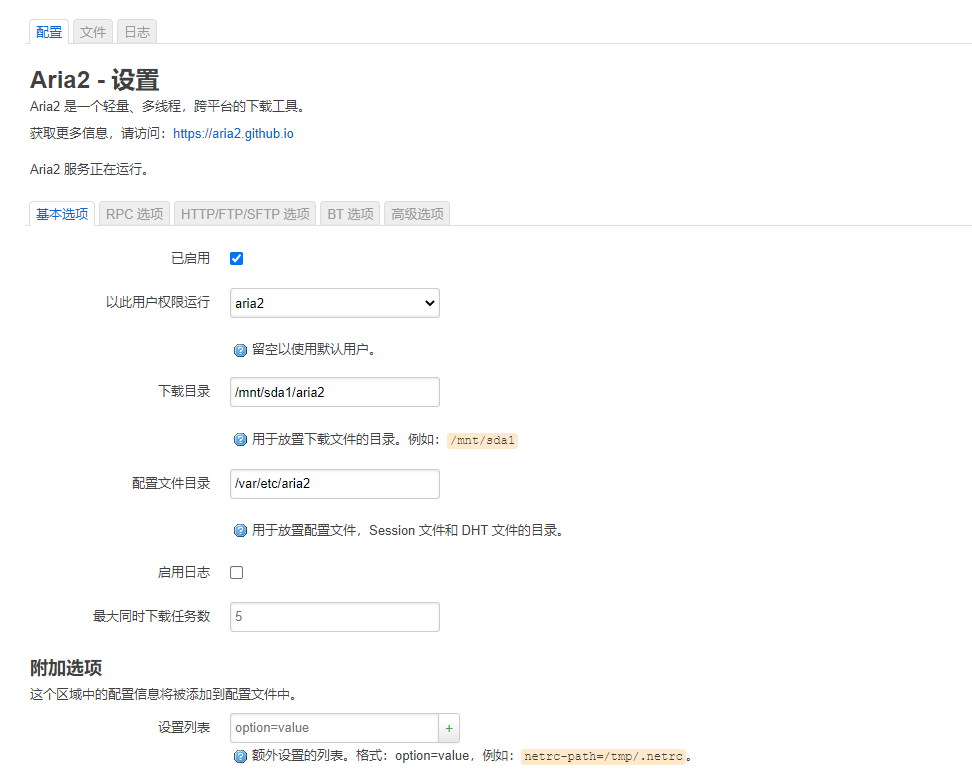Screen dimensions: 972x783
Task: Click the 设置列表 label
Action: coord(184,727)
